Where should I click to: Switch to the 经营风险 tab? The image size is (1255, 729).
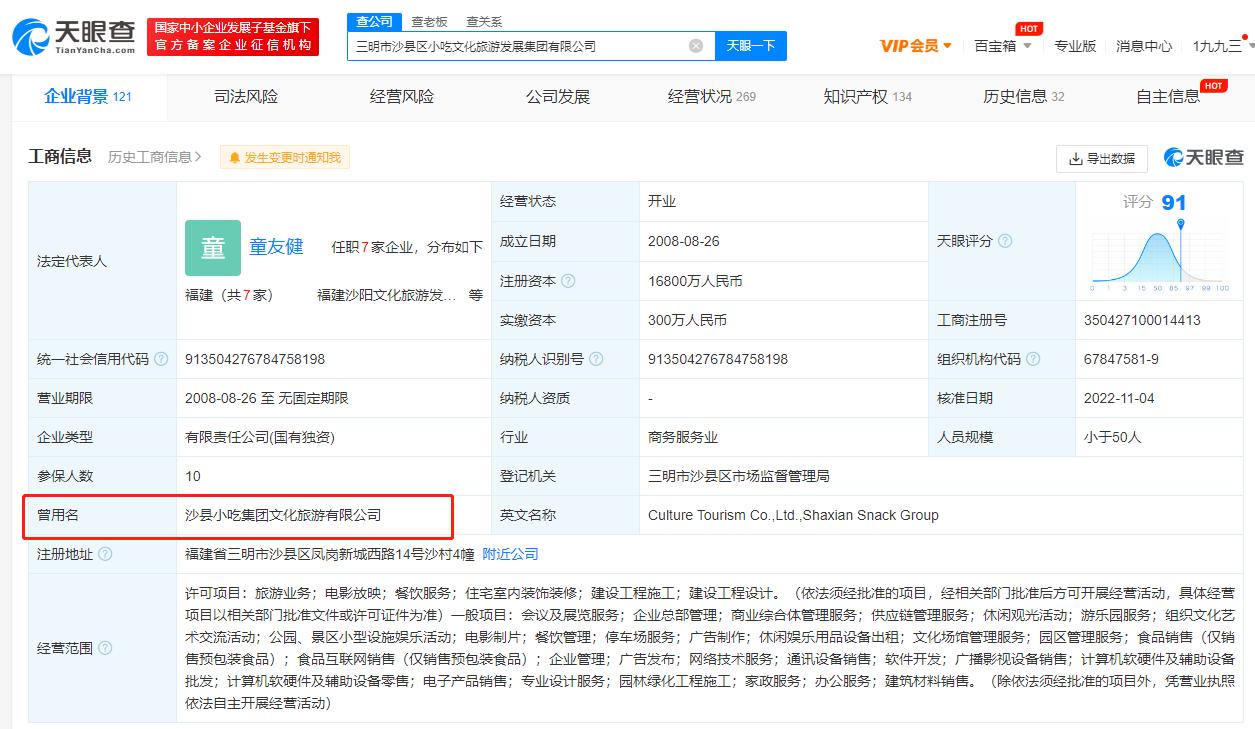tap(402, 97)
